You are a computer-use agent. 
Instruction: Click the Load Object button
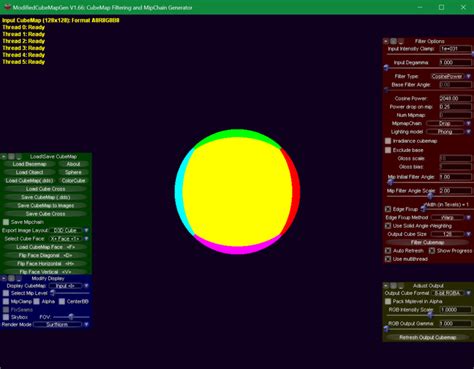[x=29, y=172]
